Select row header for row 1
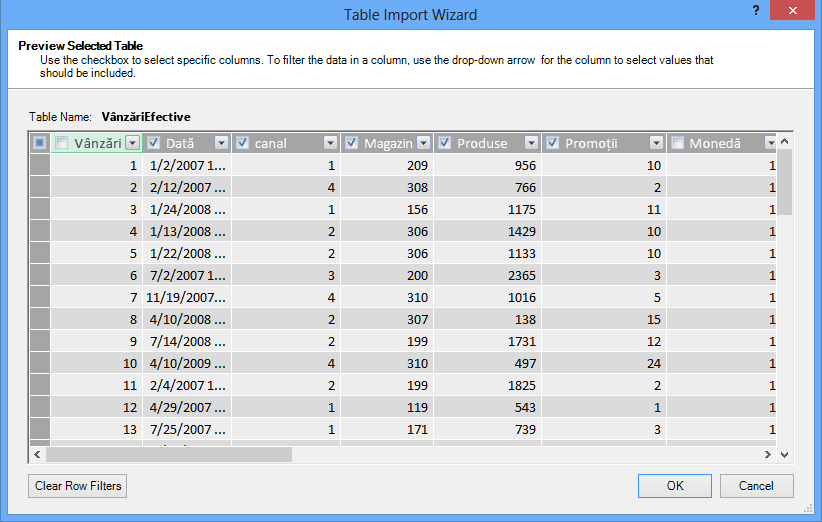This screenshot has width=822, height=522. [x=40, y=165]
